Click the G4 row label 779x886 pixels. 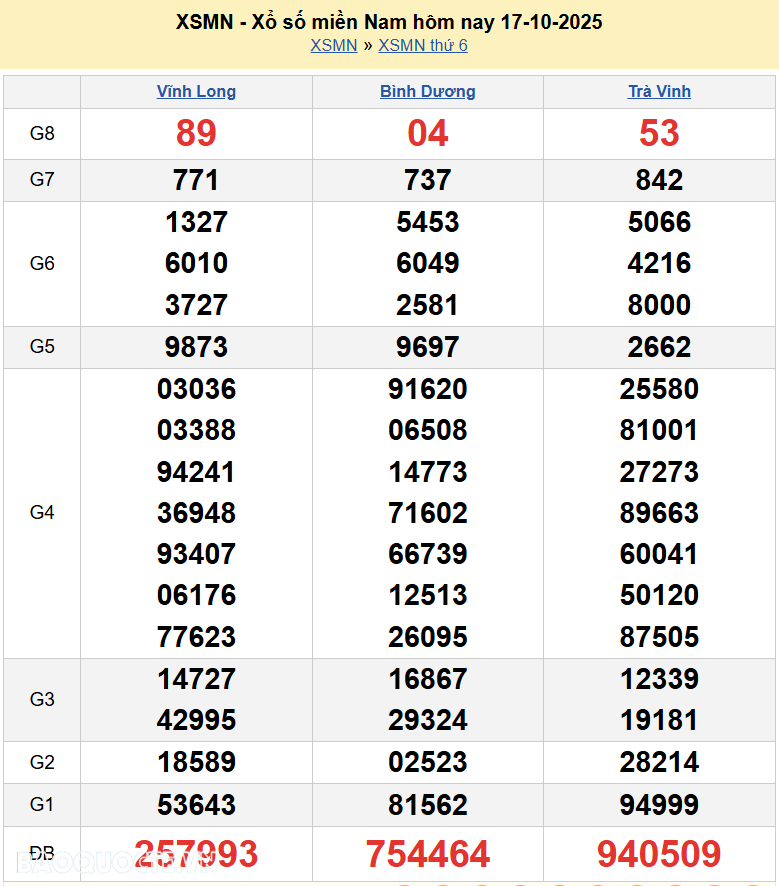42,512
